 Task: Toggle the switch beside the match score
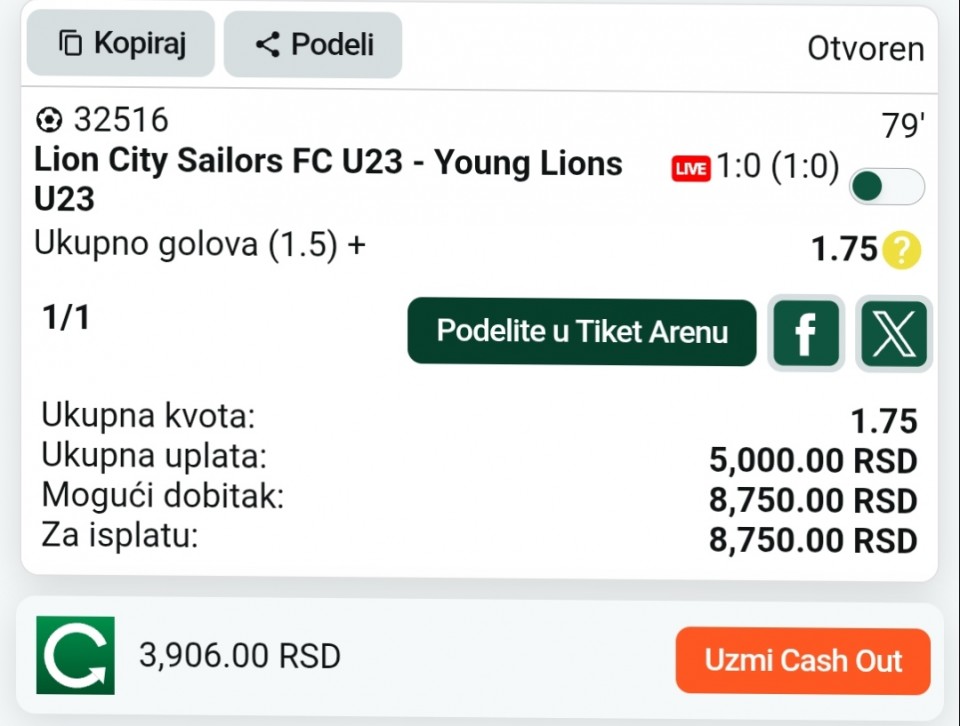(x=886, y=186)
